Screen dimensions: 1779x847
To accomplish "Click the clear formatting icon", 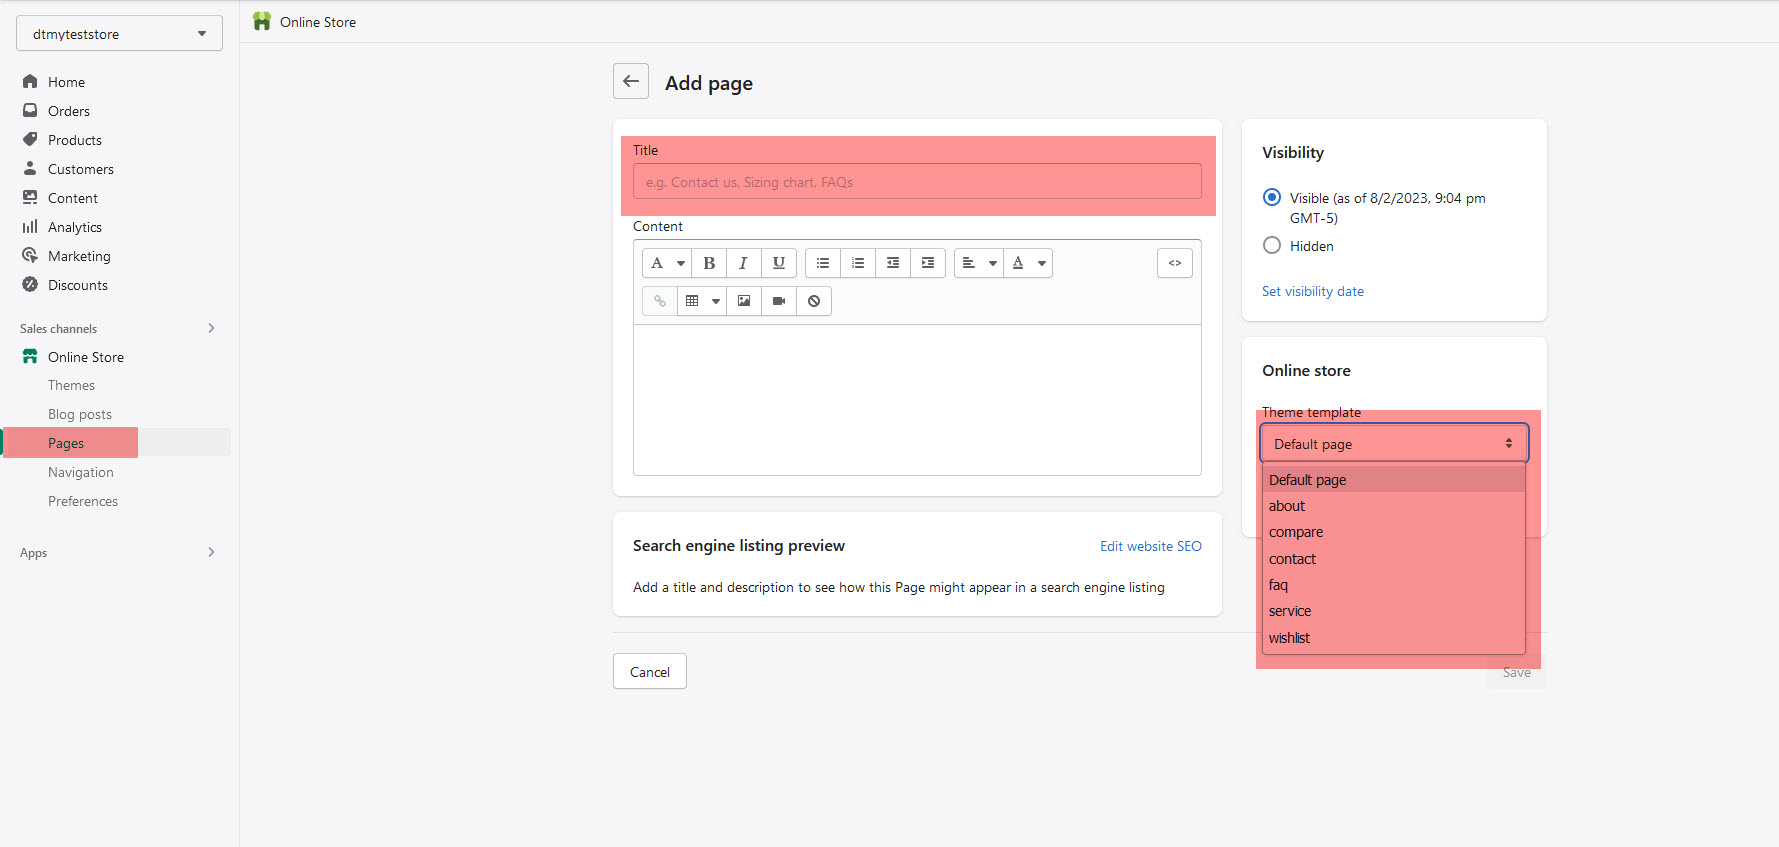I will tap(814, 301).
